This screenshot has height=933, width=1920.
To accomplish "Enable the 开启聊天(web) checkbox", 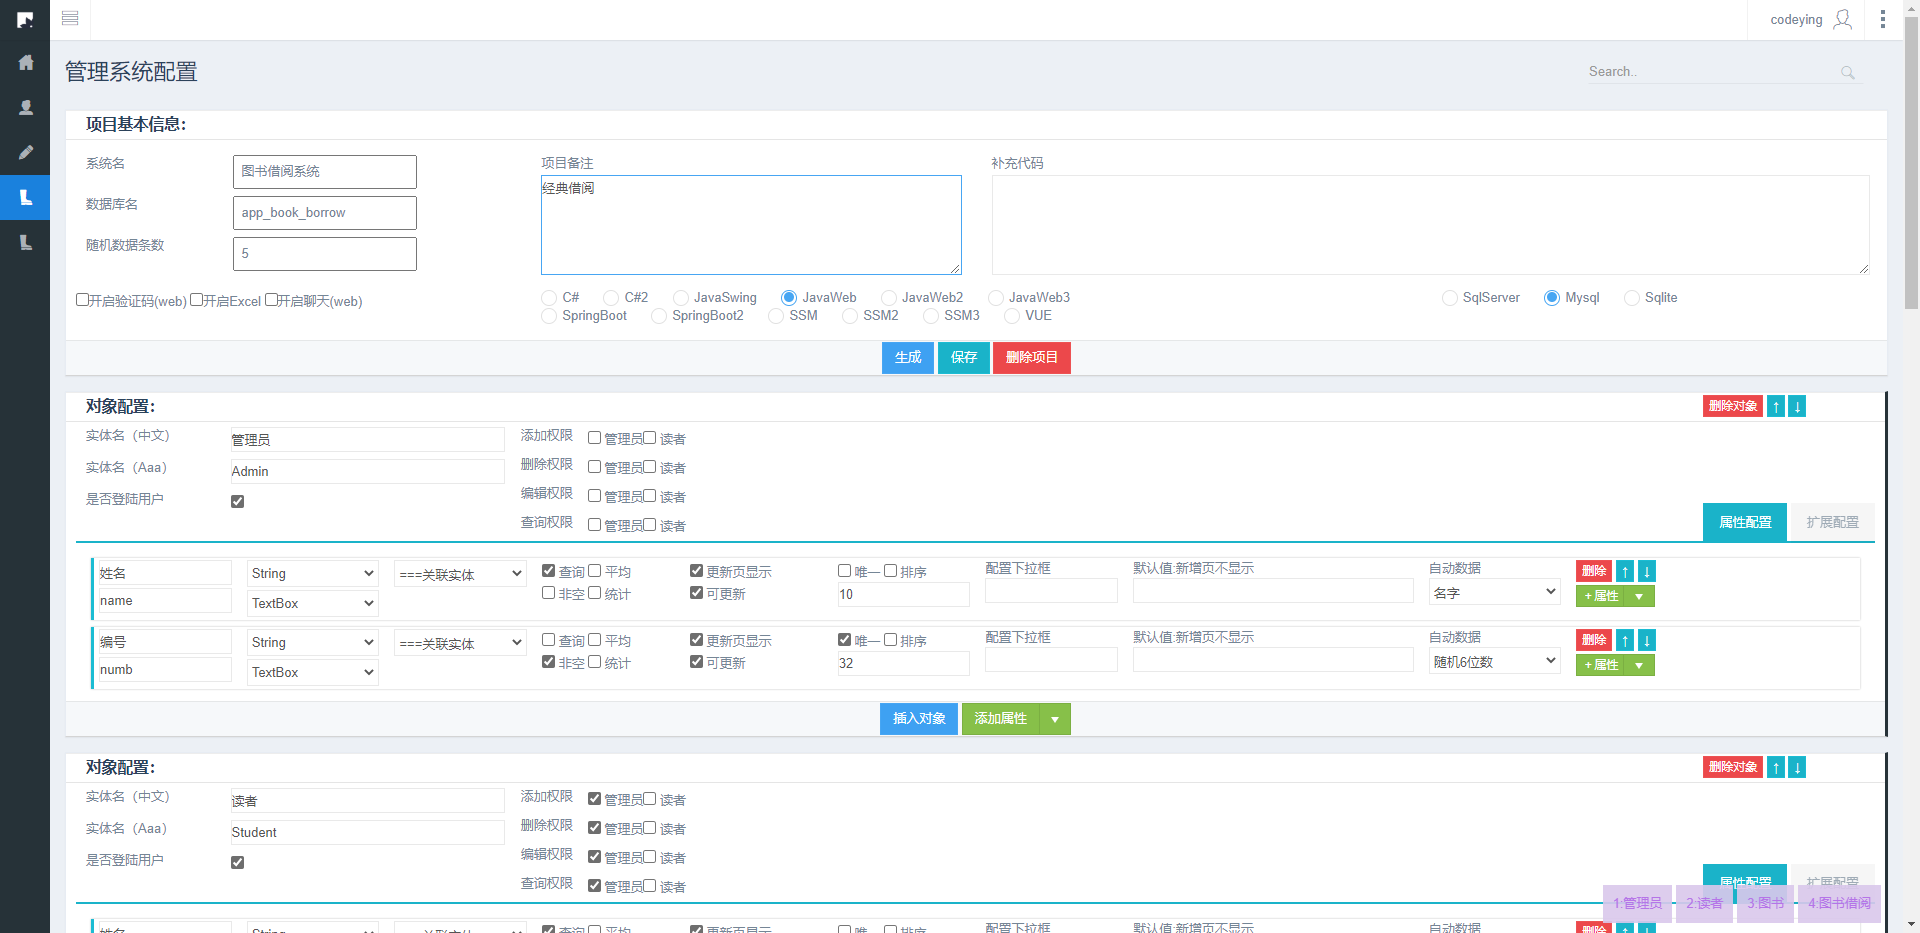I will click(271, 300).
